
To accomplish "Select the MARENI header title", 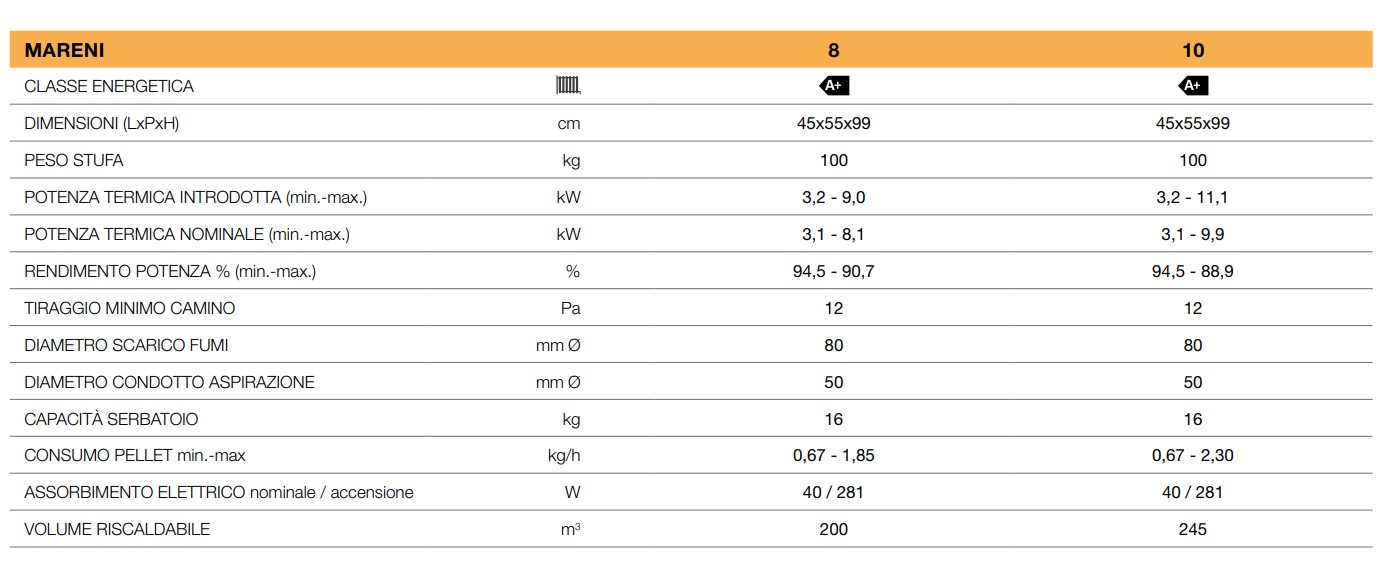I will tap(64, 50).
